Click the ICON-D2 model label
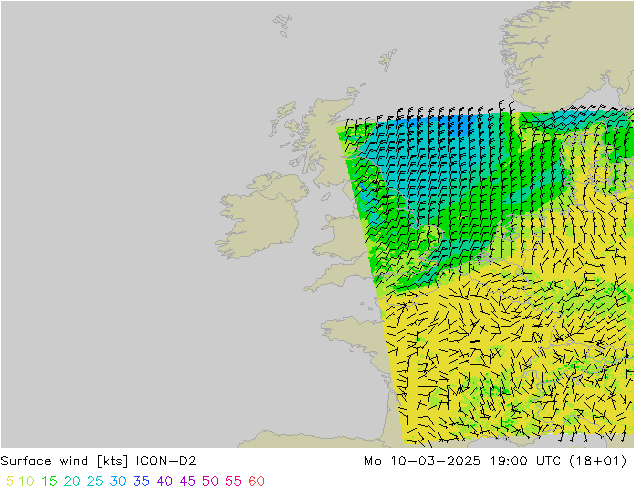Image resolution: width=634 pixels, height=490 pixels. pos(166,461)
